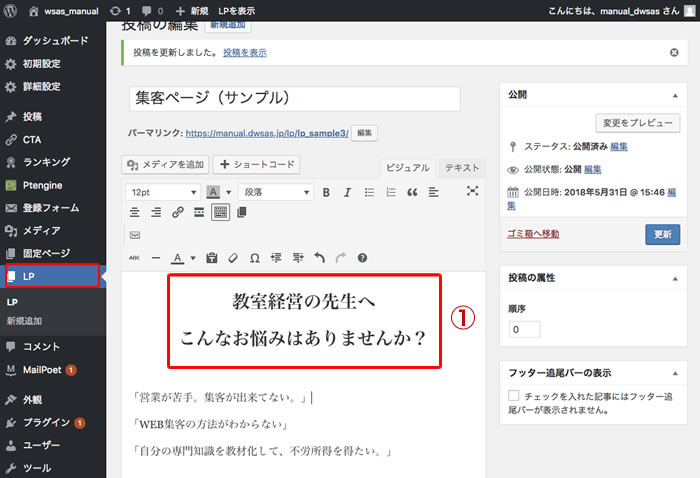The image size is (700, 478).
Task: Toggle bold formatting in the editor toolbar
Action: (327, 192)
